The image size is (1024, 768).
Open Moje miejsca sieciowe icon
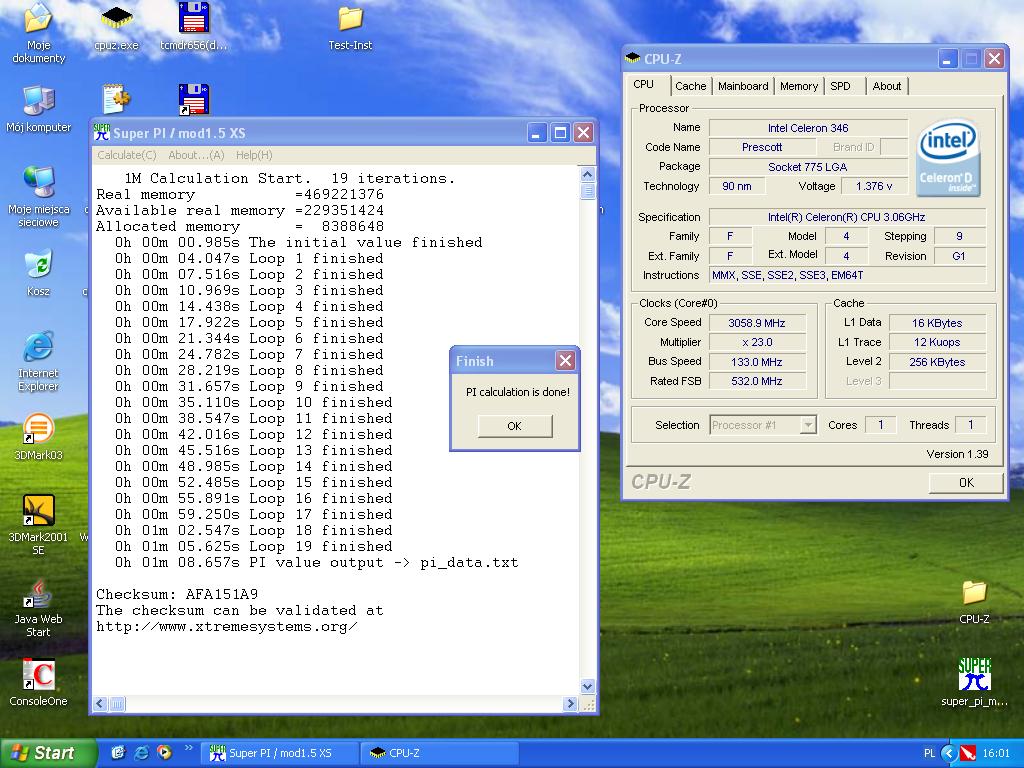[38, 196]
